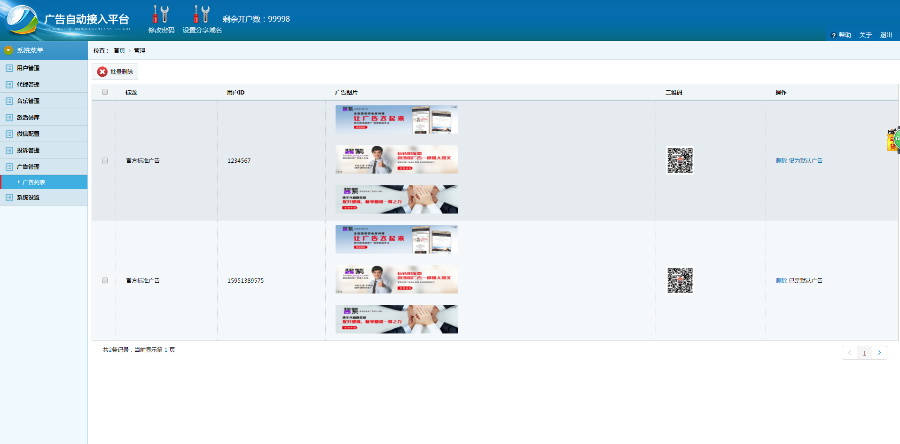Expand the 广告管理 menu section
This screenshot has width=900, height=444.
tap(44, 166)
